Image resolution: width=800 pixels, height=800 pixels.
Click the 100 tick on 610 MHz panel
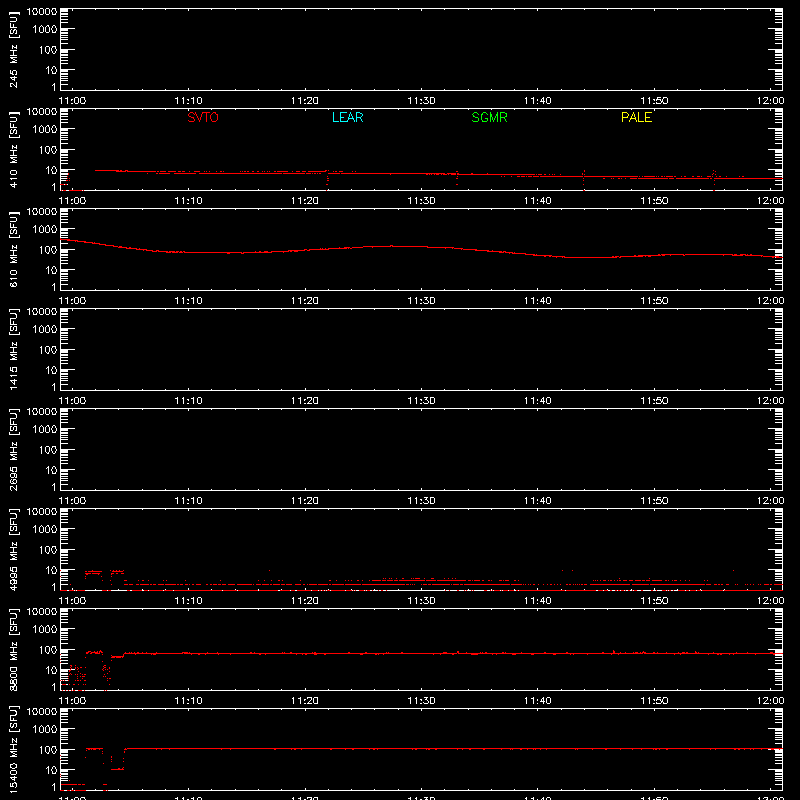tap(48, 249)
